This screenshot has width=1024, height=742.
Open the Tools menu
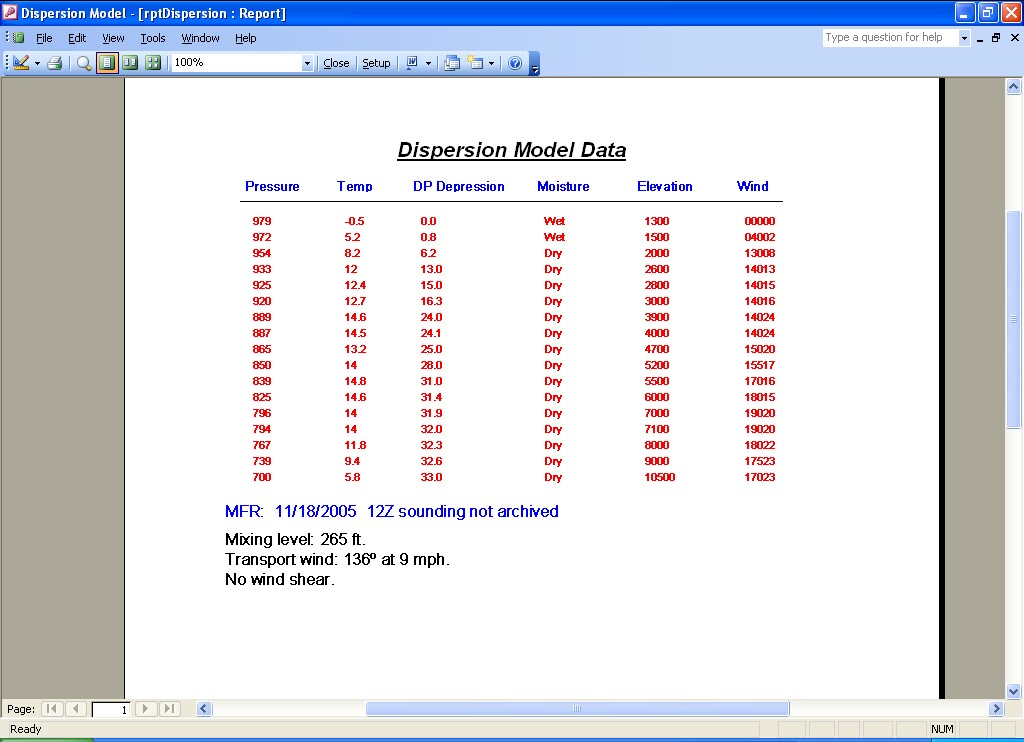tap(153, 38)
